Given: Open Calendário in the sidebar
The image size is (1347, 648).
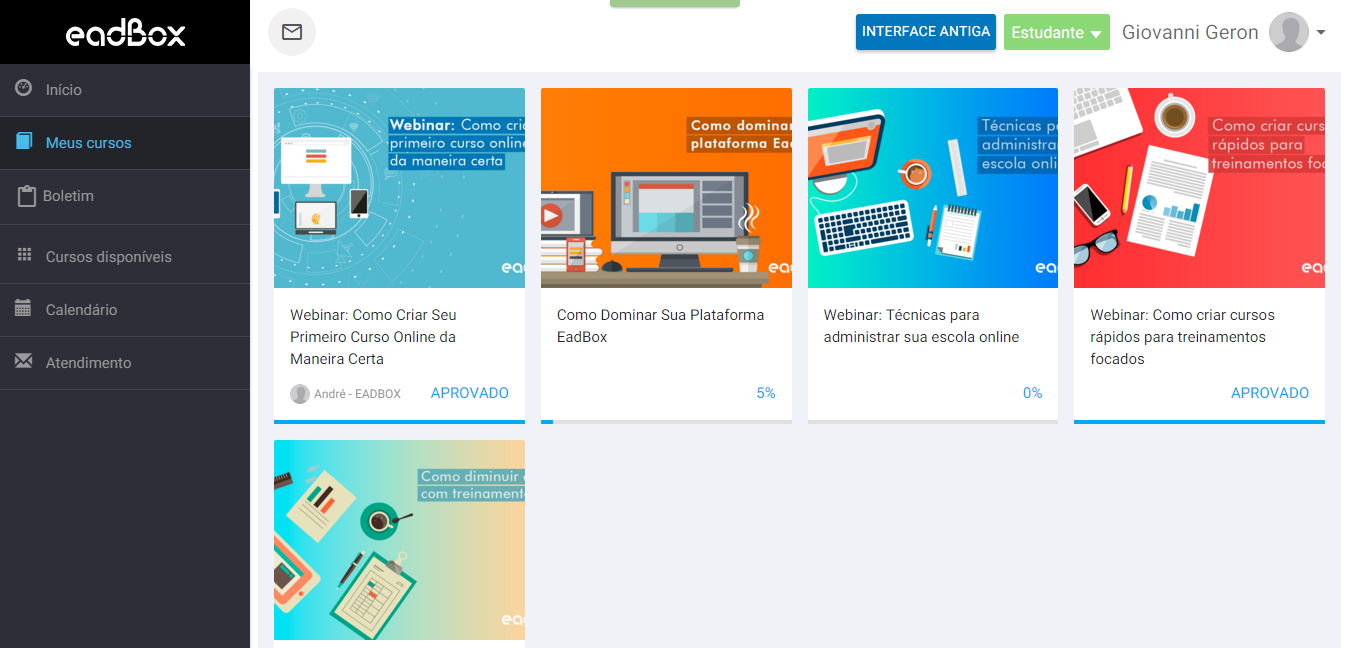Looking at the screenshot, I should 125,310.
